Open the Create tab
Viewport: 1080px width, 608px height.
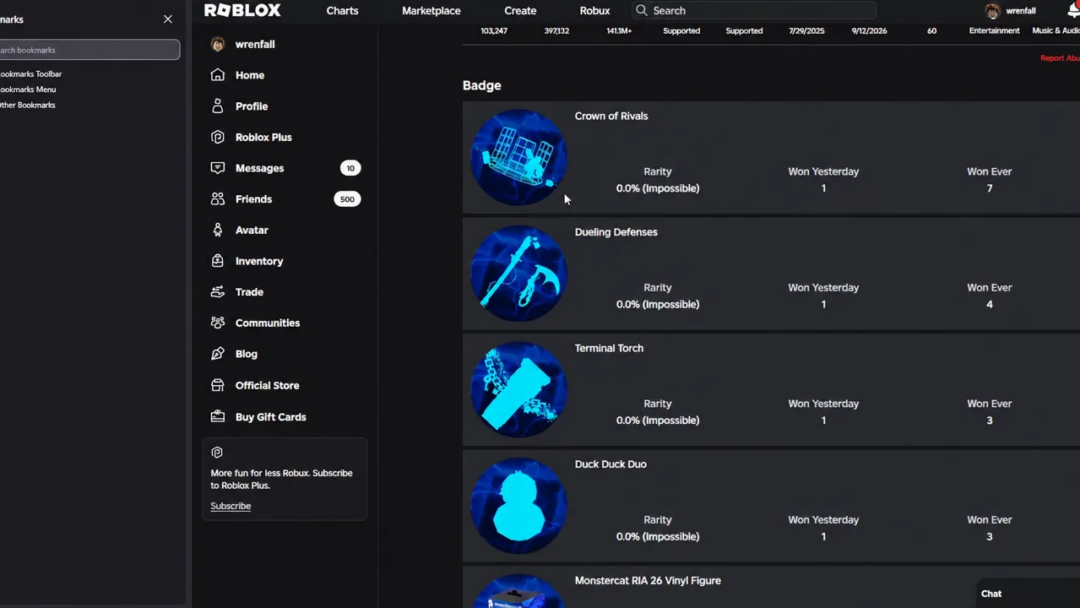point(520,11)
